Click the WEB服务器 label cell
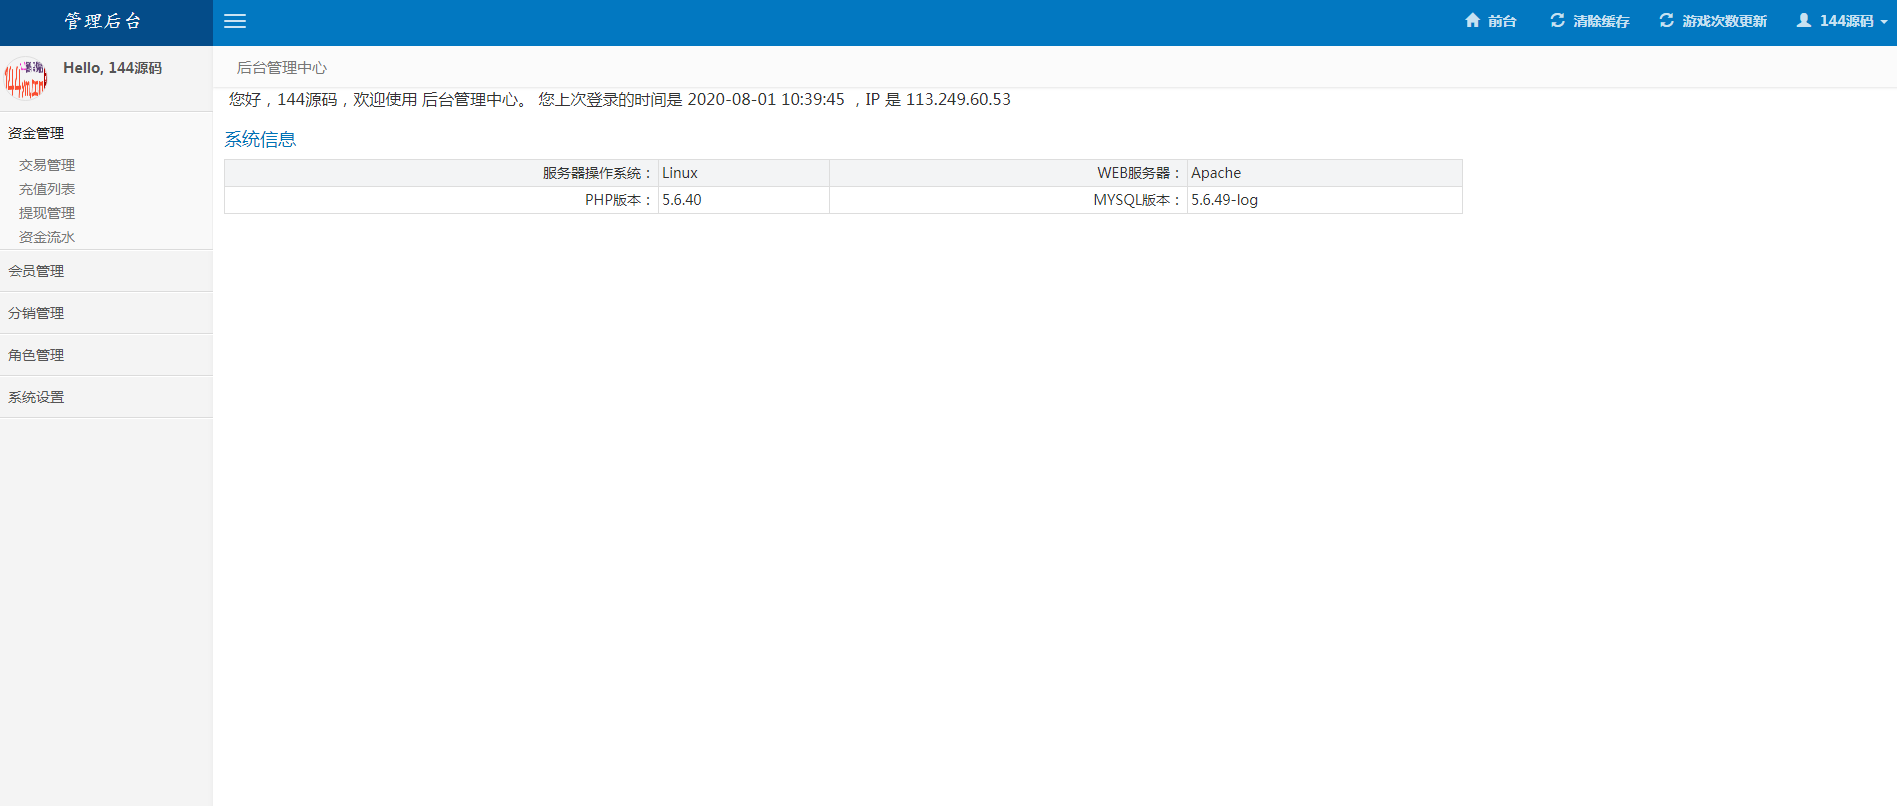The image size is (1897, 806). click(x=1008, y=173)
